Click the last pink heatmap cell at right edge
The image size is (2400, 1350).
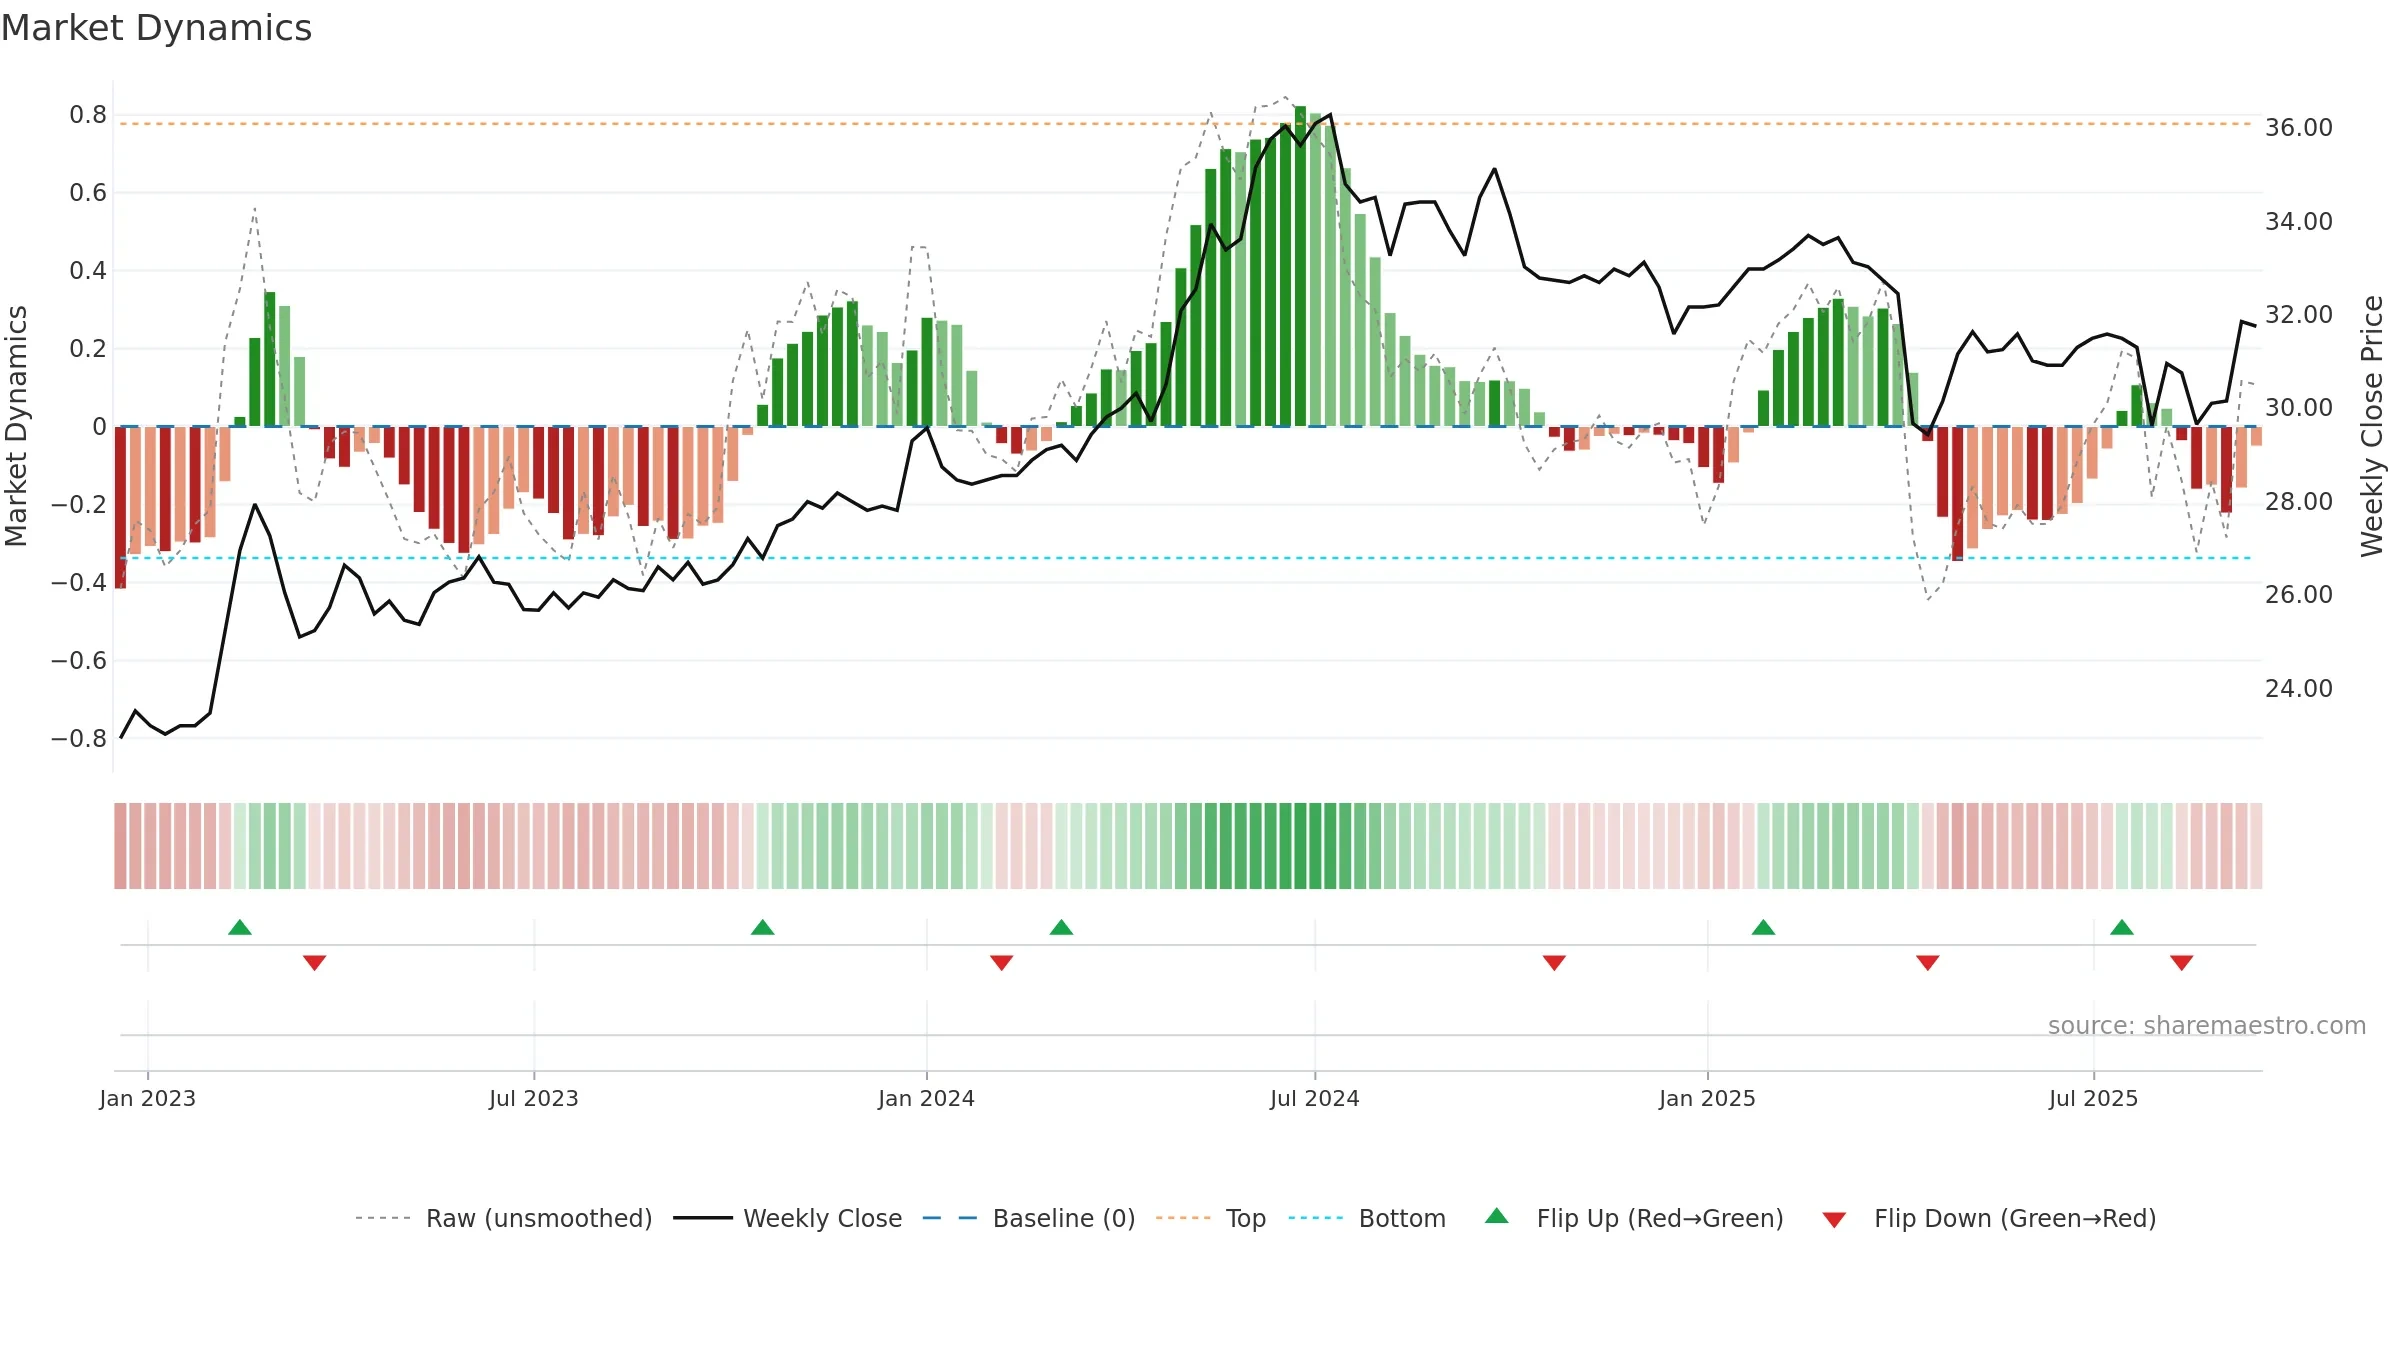point(2256,846)
